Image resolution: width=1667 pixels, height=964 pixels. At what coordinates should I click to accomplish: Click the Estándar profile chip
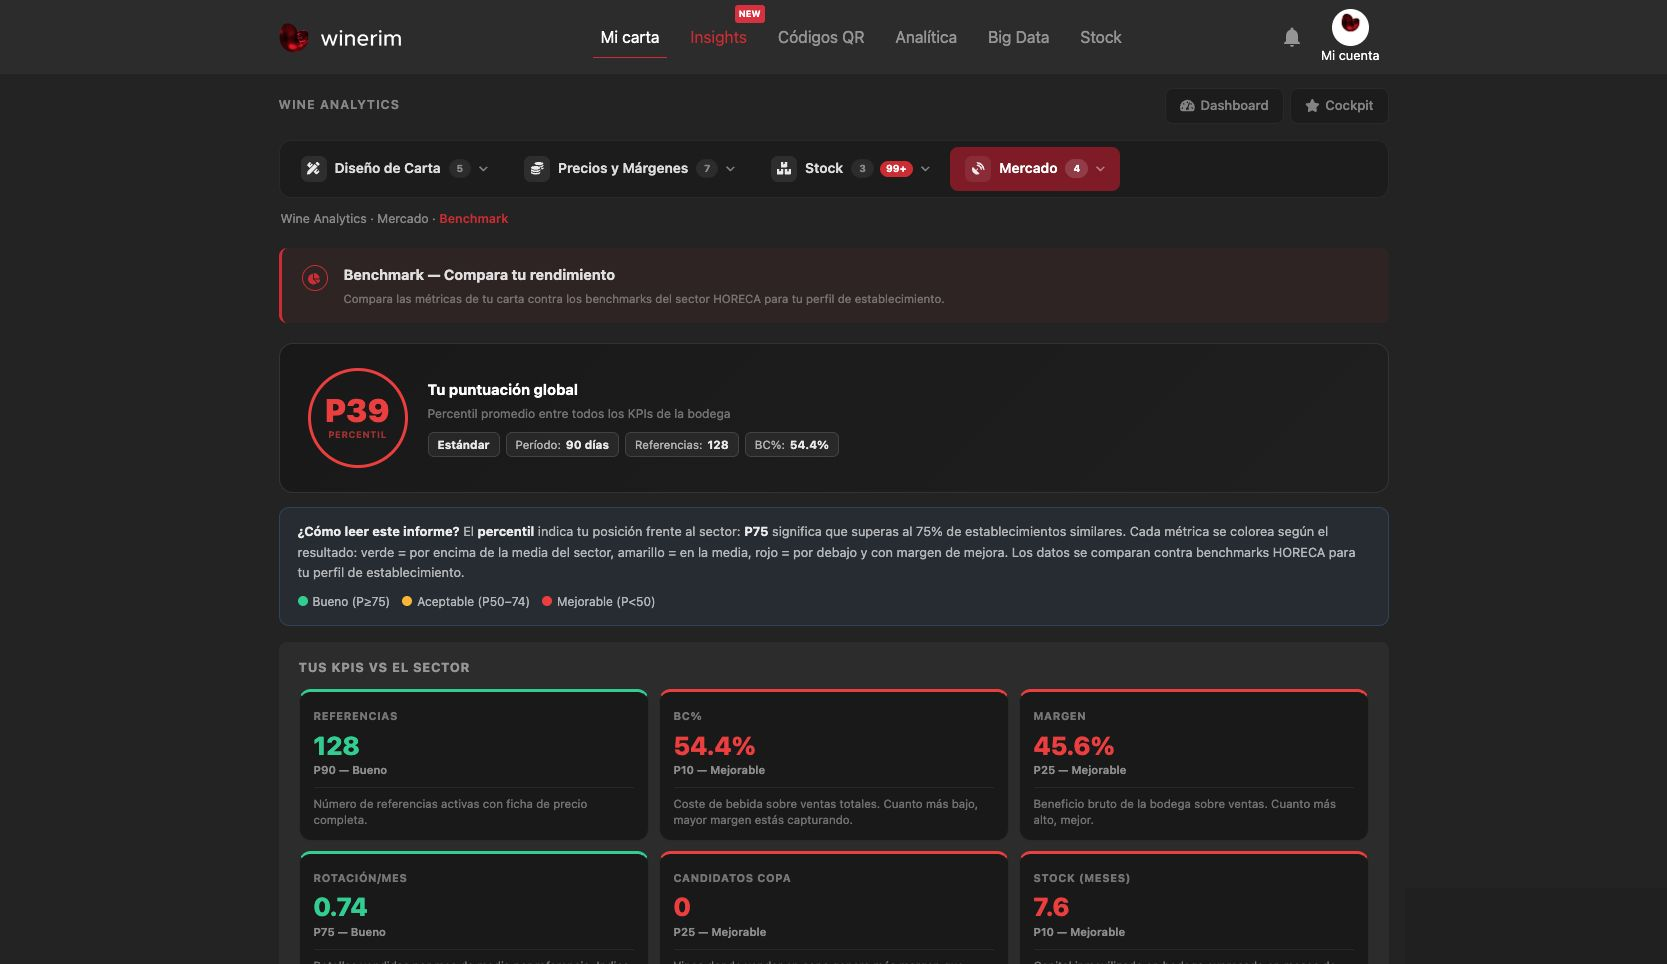pos(463,445)
